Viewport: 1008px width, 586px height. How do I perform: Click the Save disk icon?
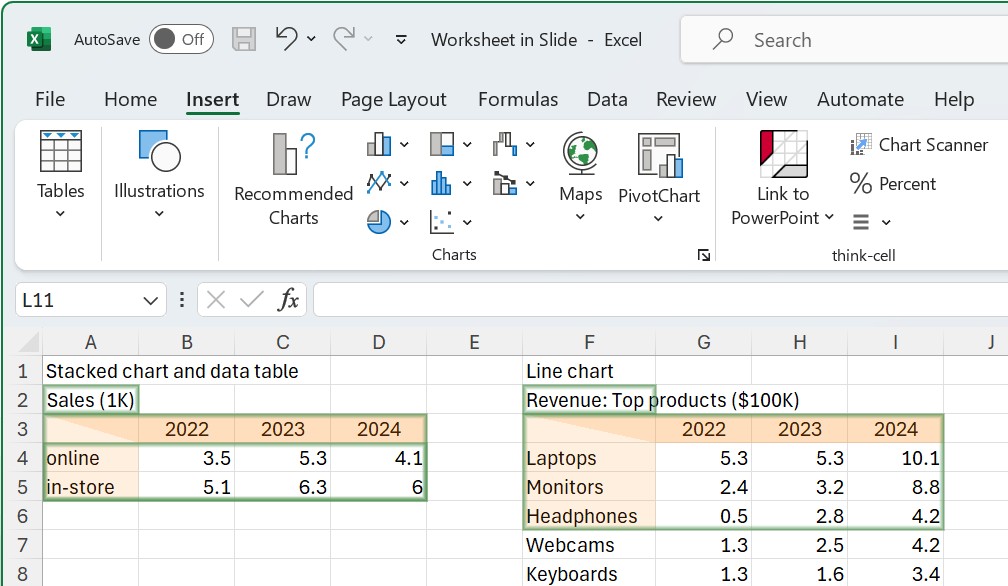point(244,39)
